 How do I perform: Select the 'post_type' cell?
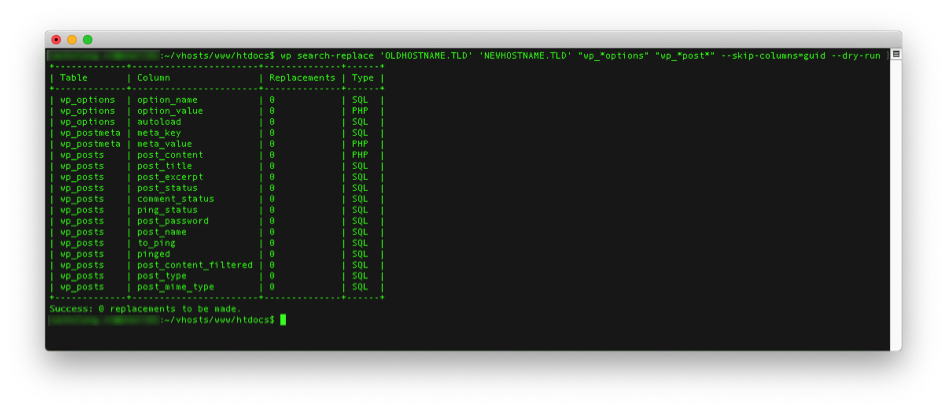(162, 276)
